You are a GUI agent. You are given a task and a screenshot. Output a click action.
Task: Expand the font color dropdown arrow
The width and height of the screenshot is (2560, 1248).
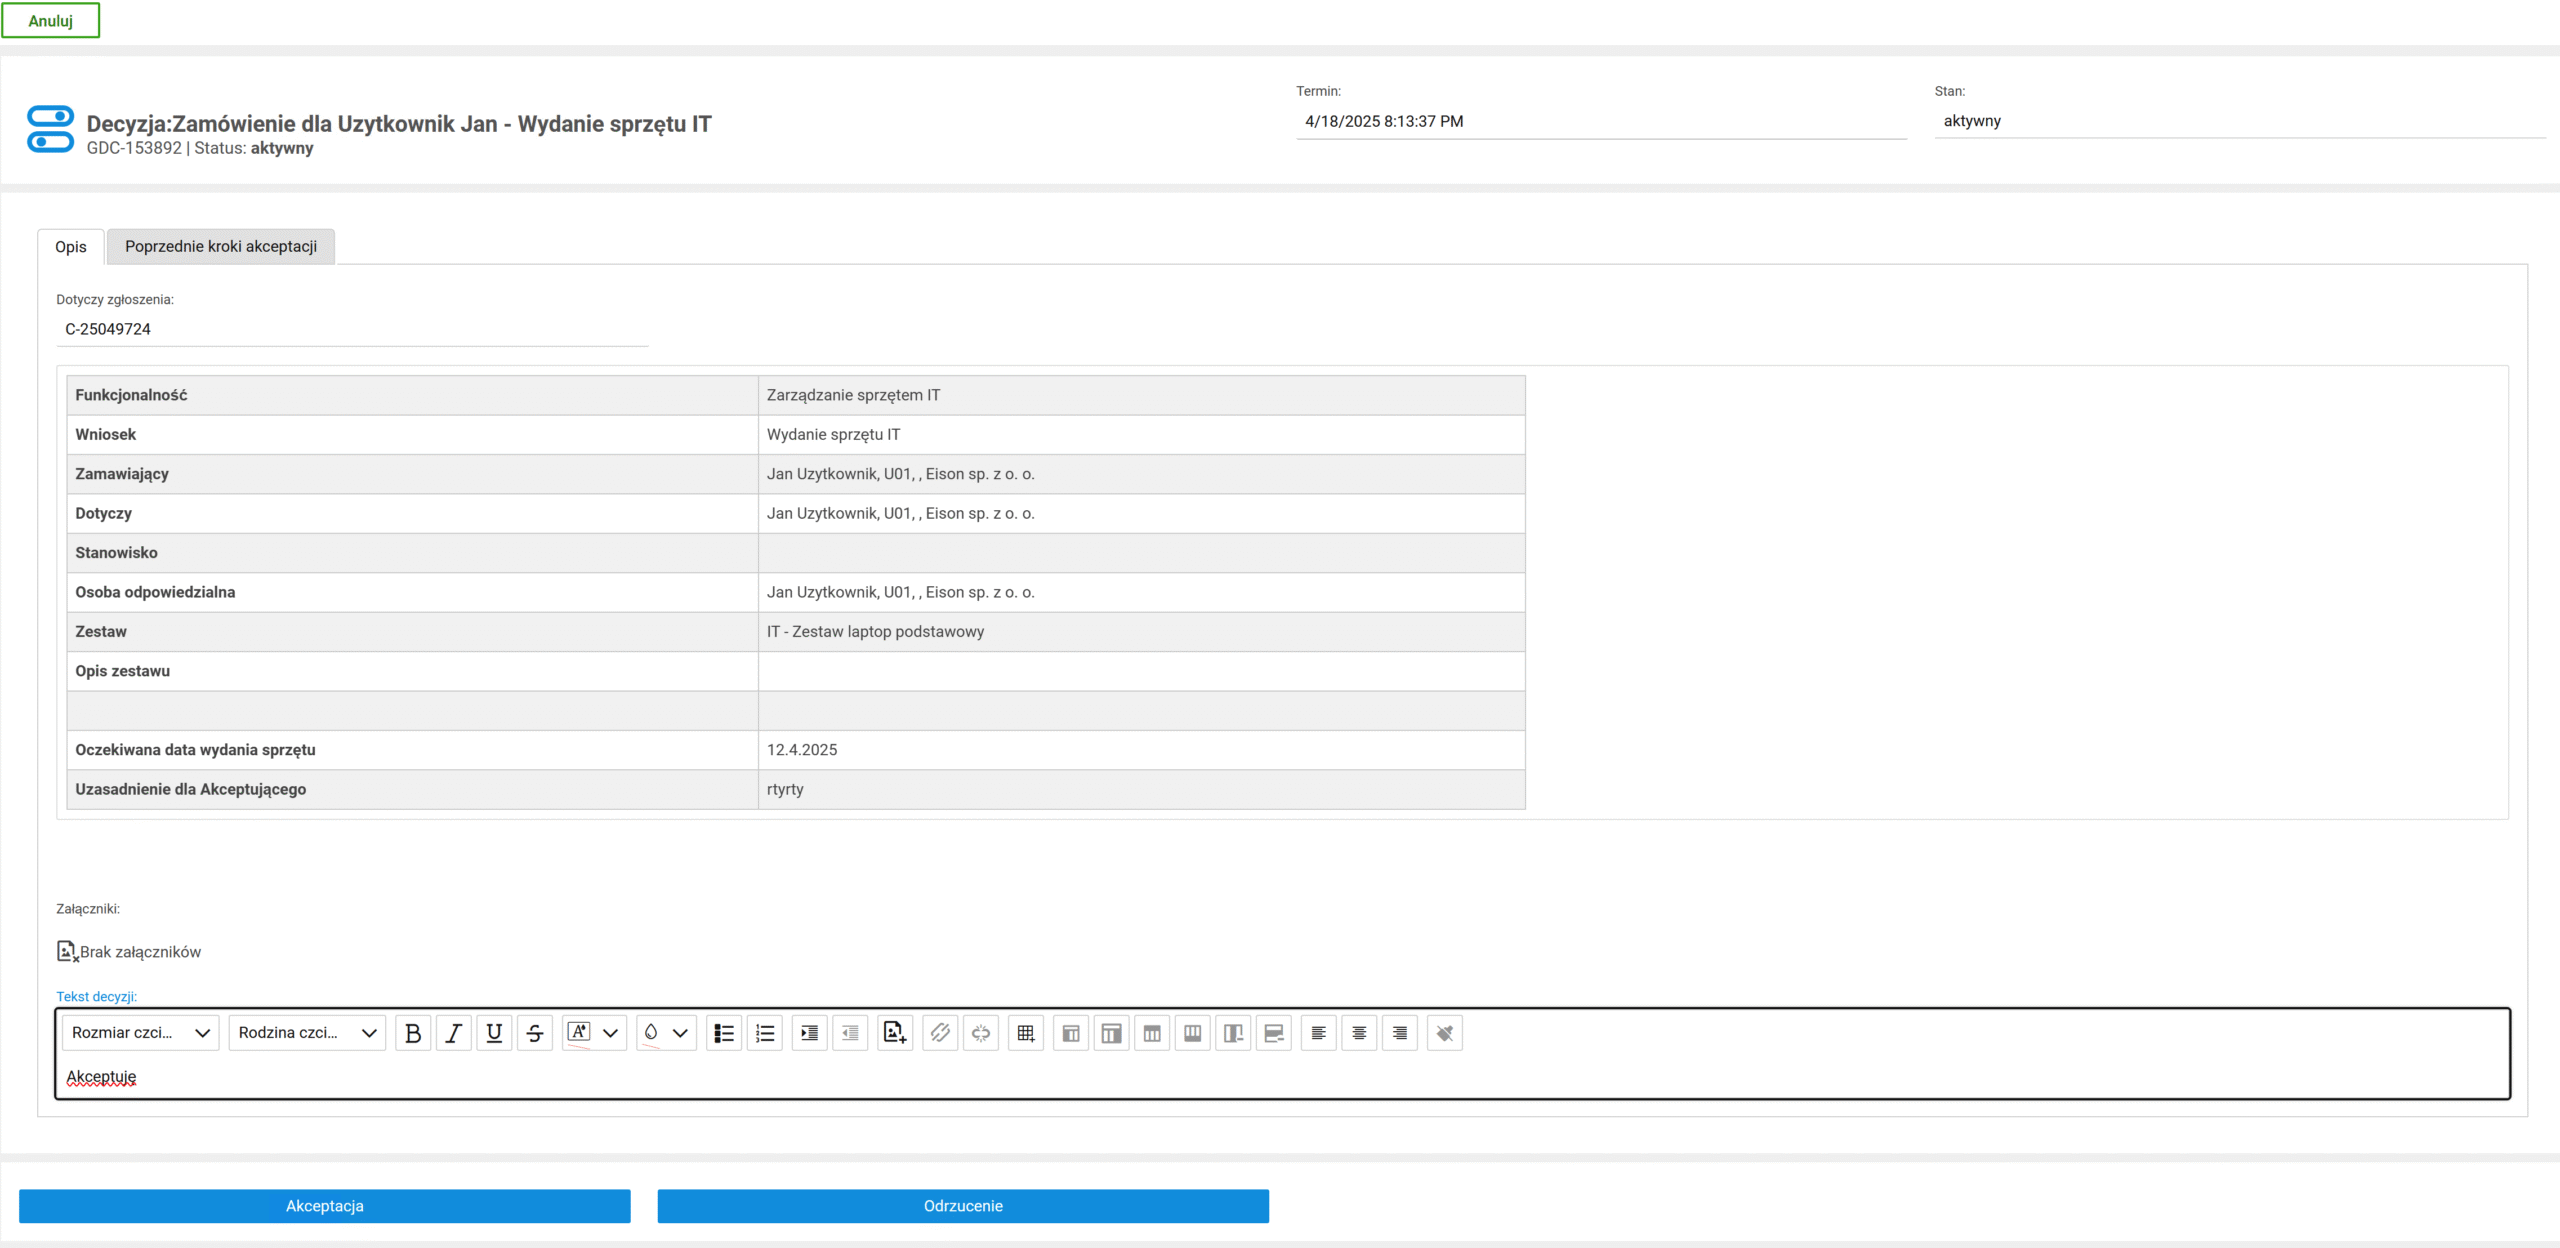pos(611,1033)
